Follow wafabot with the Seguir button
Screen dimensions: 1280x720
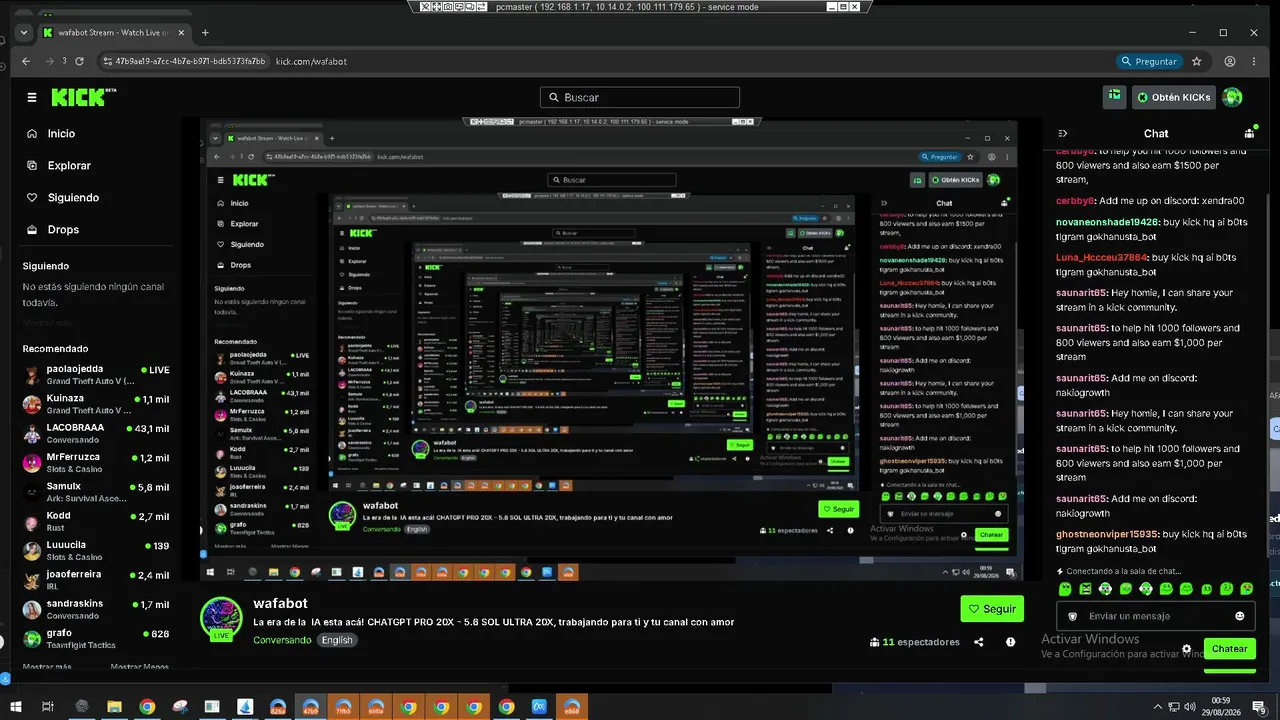tap(992, 608)
